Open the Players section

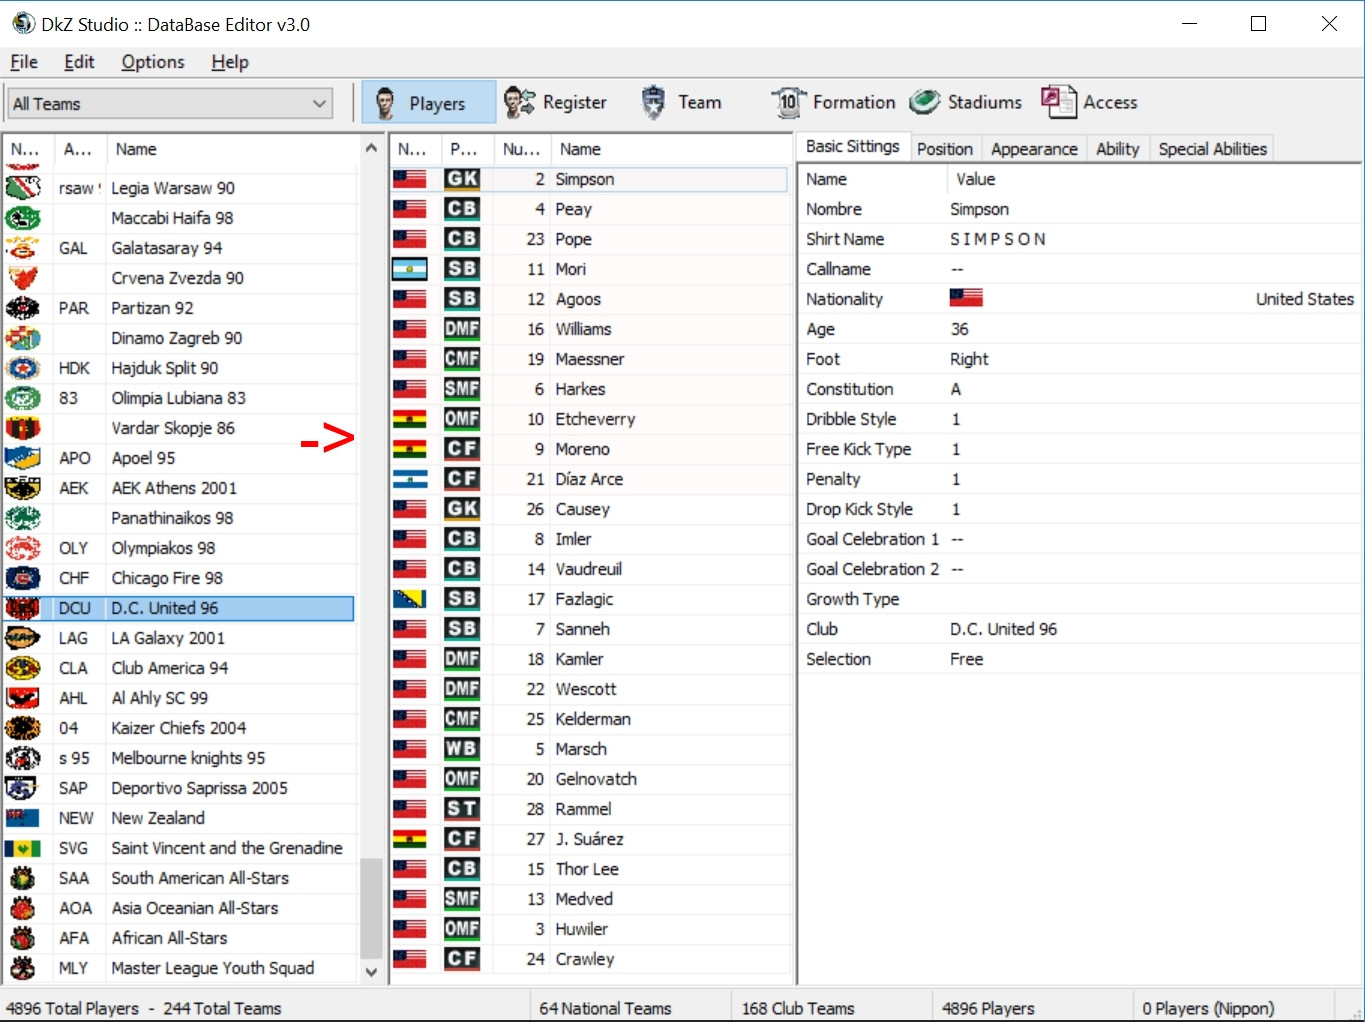428,103
